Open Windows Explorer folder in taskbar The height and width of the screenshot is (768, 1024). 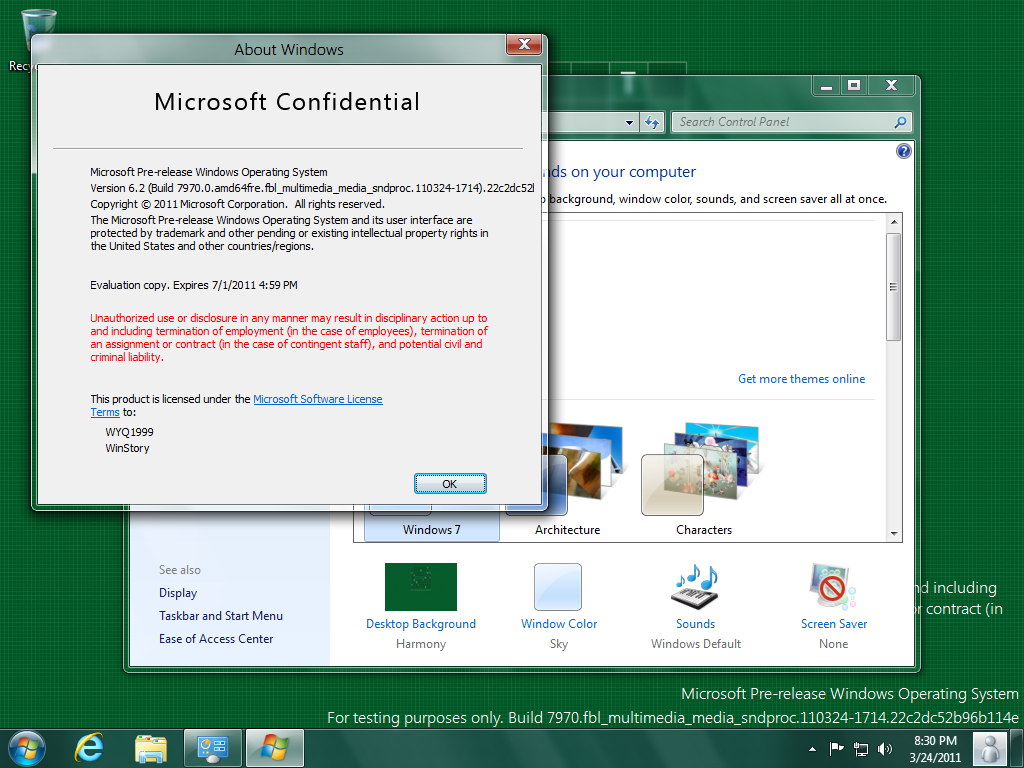[x=151, y=748]
